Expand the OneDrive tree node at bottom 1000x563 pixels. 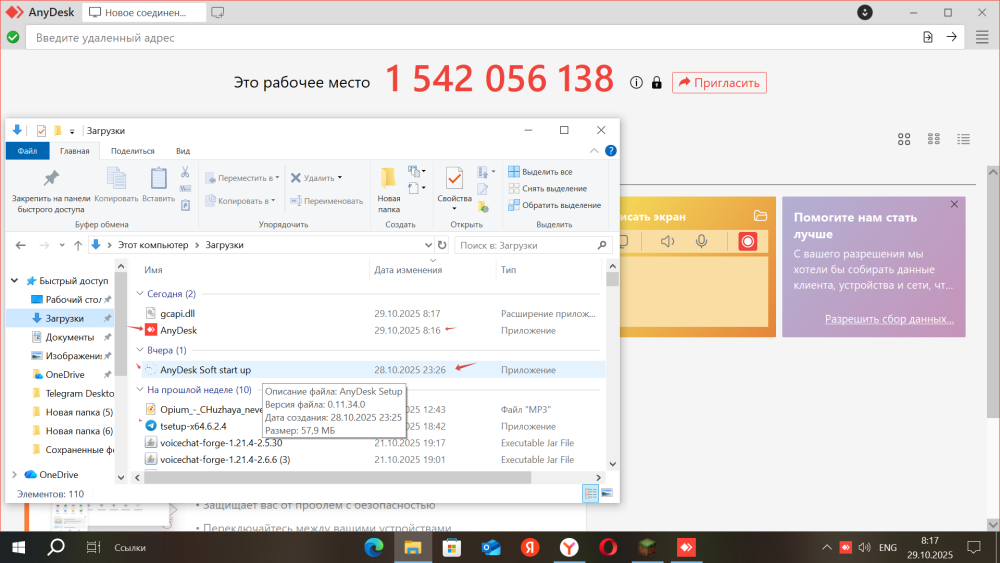[15, 474]
